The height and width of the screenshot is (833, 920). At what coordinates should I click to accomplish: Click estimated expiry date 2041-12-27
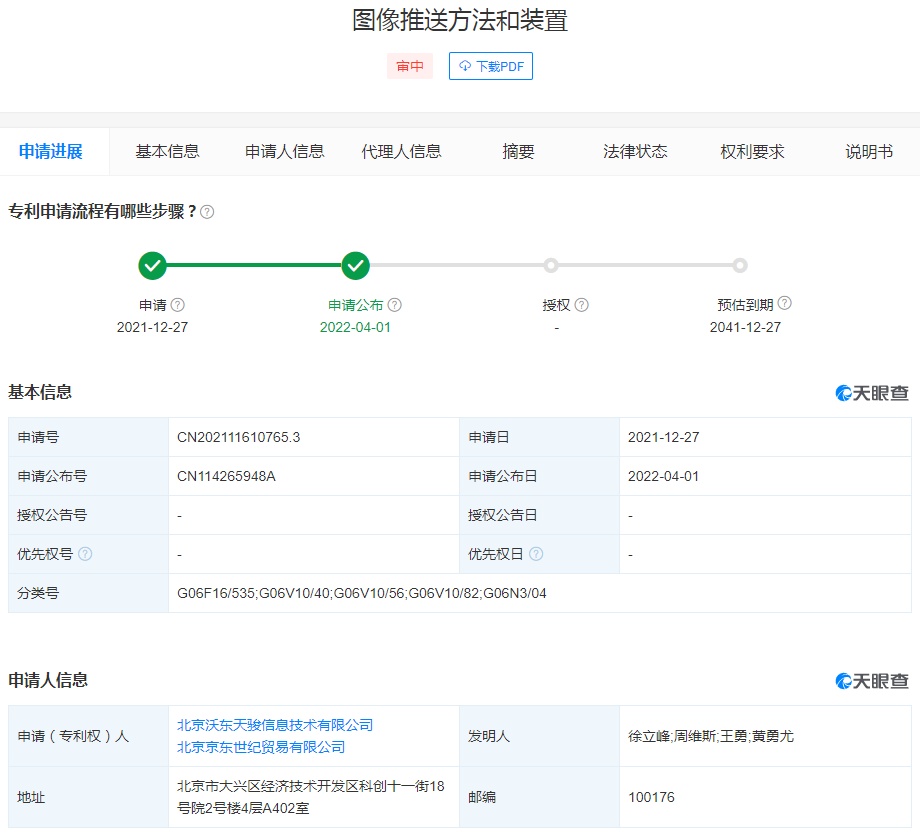click(x=745, y=327)
